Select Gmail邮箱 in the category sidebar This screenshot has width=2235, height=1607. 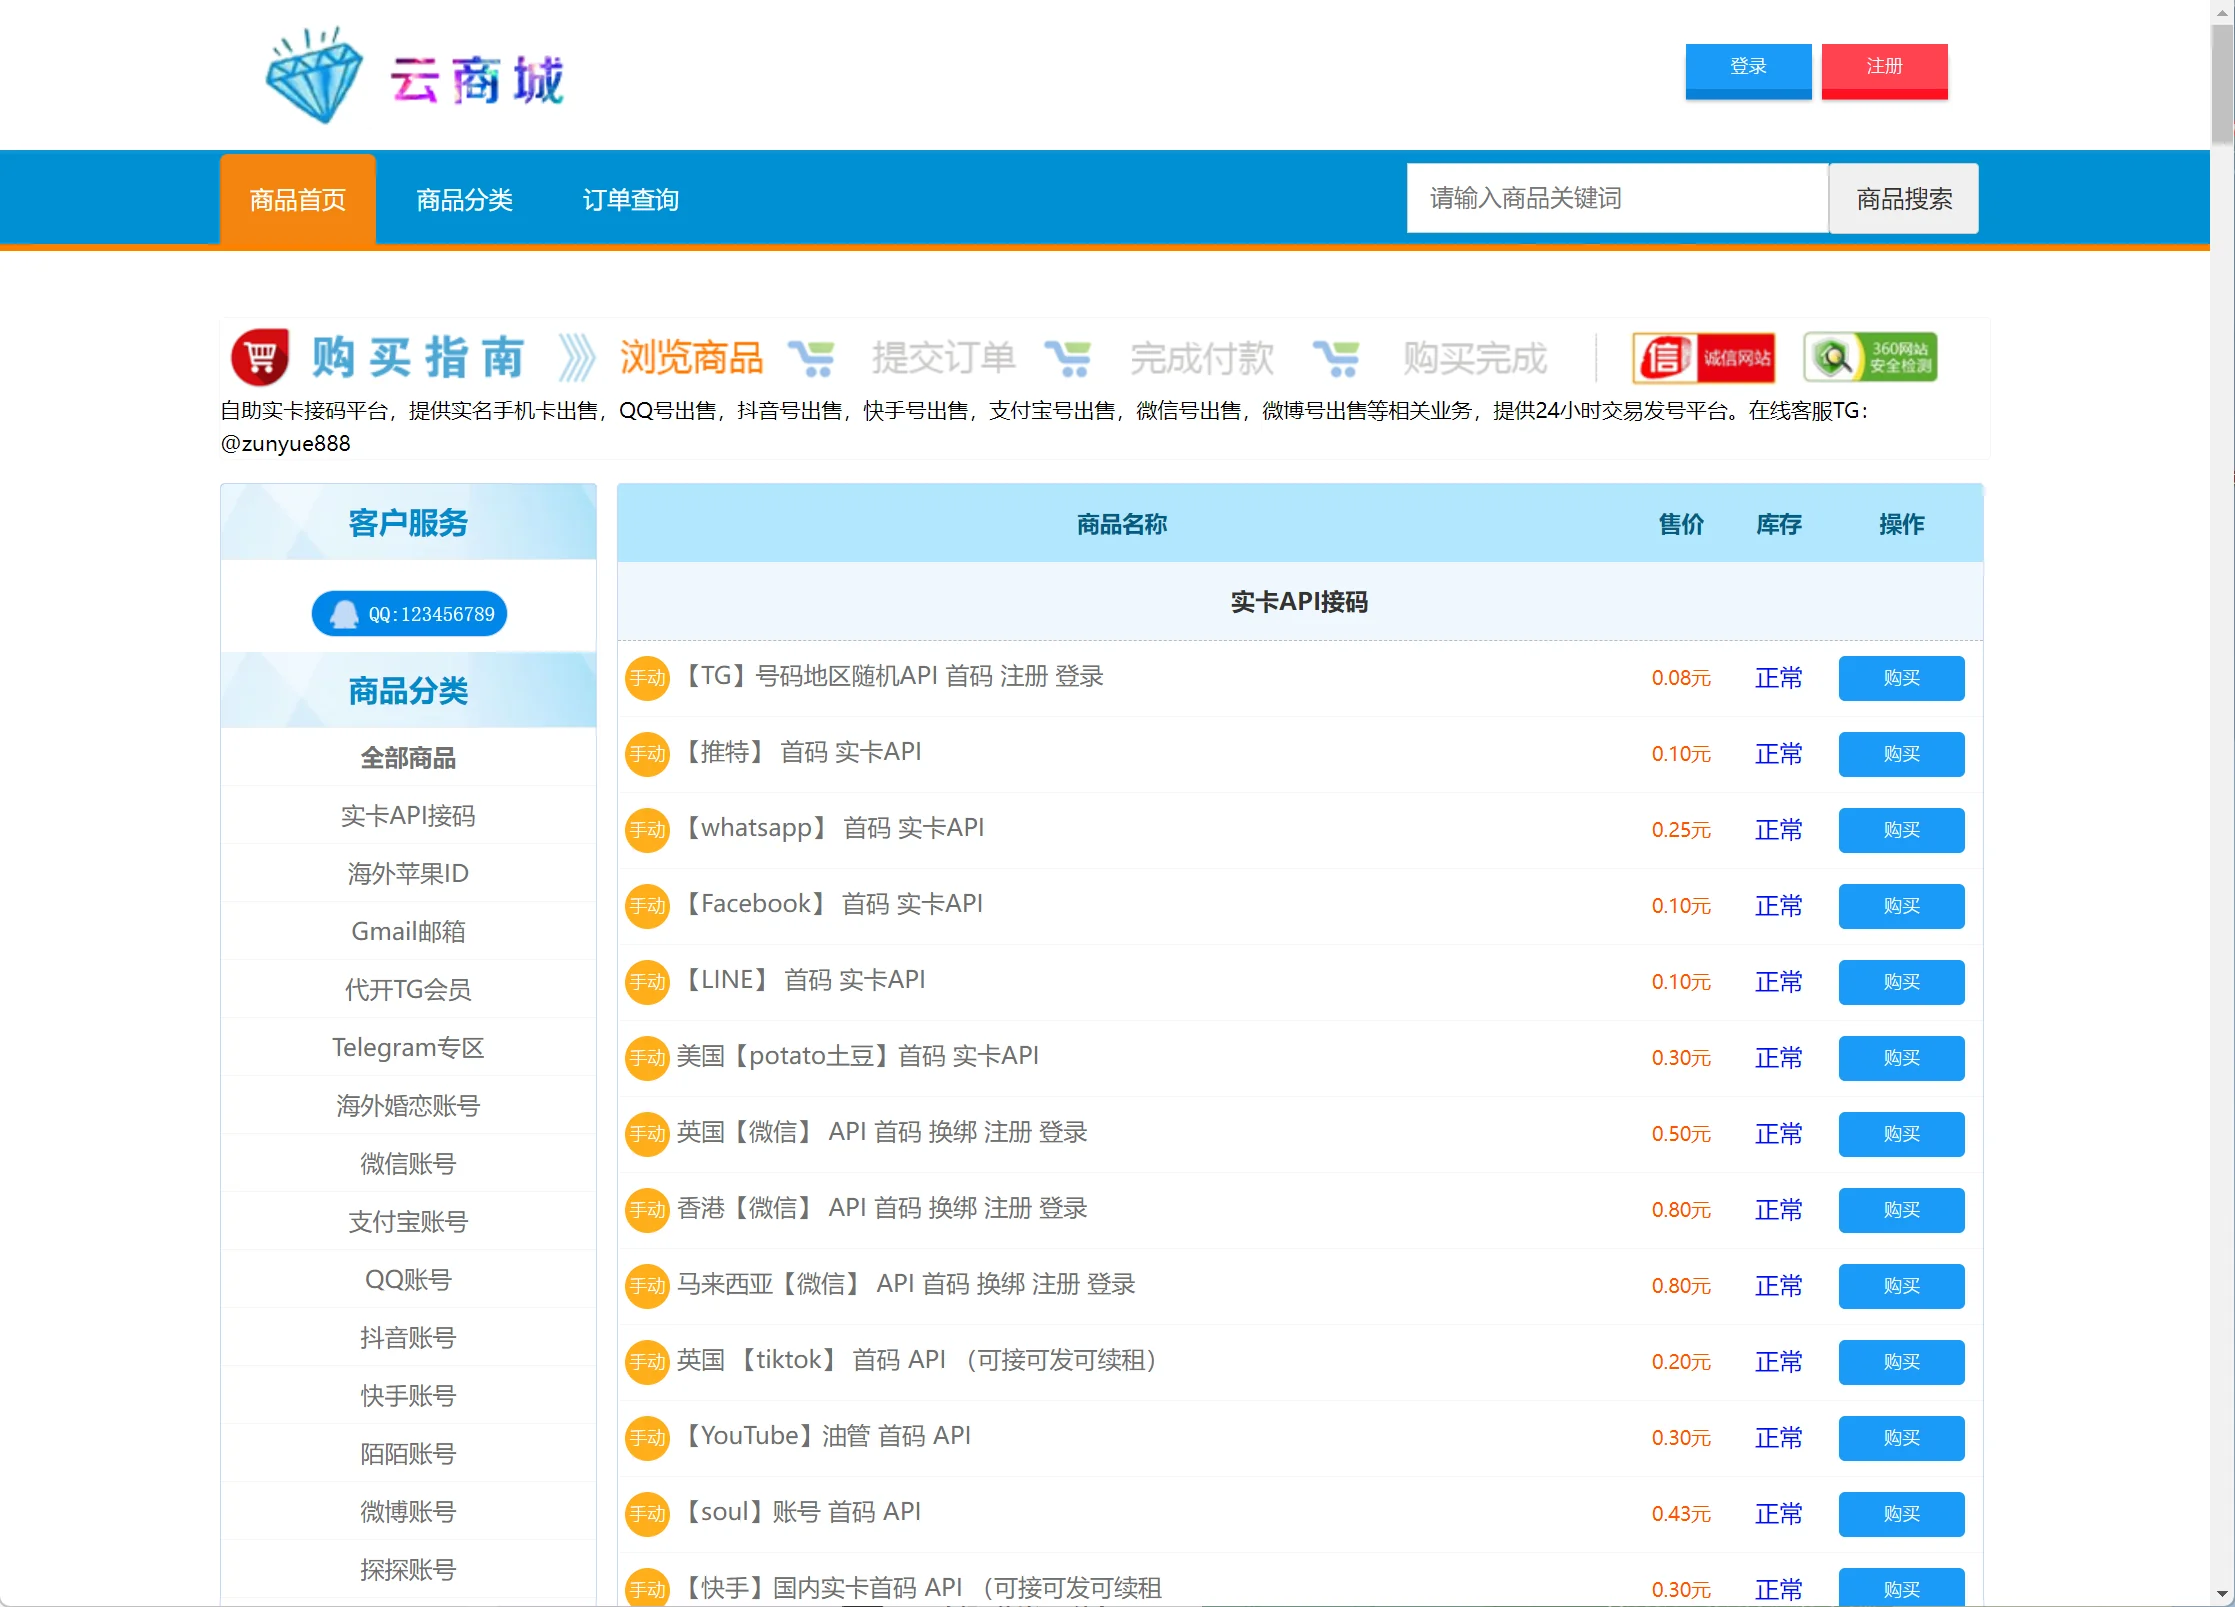pos(408,932)
